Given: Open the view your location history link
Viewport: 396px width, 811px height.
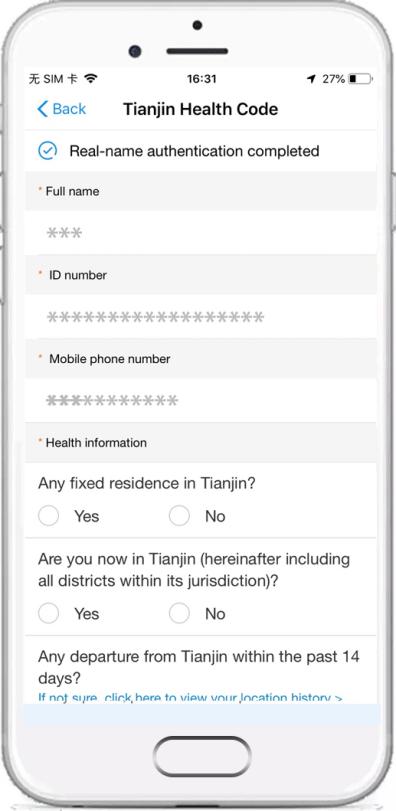Looking at the screenshot, I should tap(190, 697).
